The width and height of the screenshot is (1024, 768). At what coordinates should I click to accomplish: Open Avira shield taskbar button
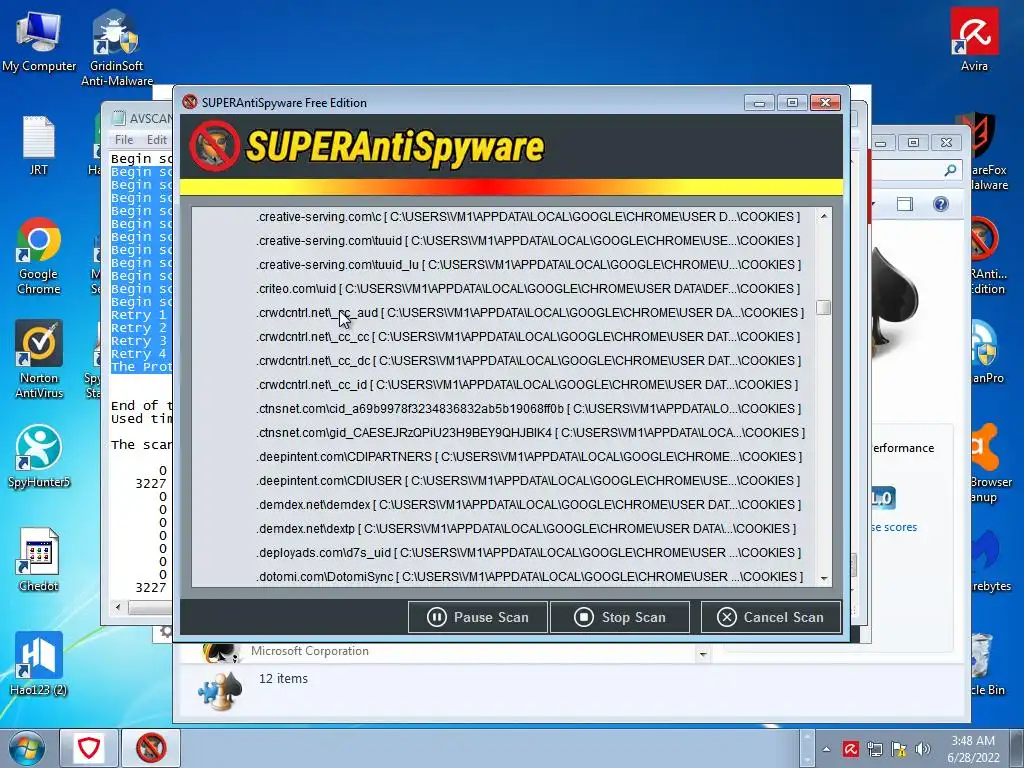pyautogui.click(x=89, y=748)
